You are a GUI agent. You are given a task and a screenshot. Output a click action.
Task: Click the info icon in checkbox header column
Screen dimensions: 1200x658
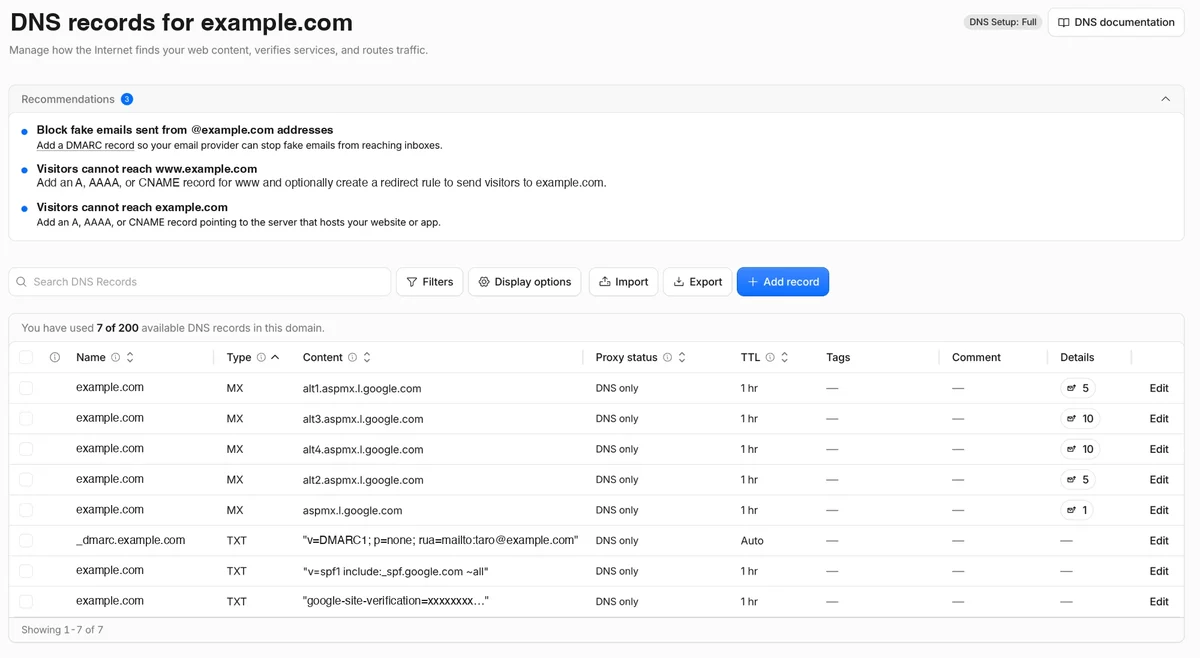click(x=55, y=357)
